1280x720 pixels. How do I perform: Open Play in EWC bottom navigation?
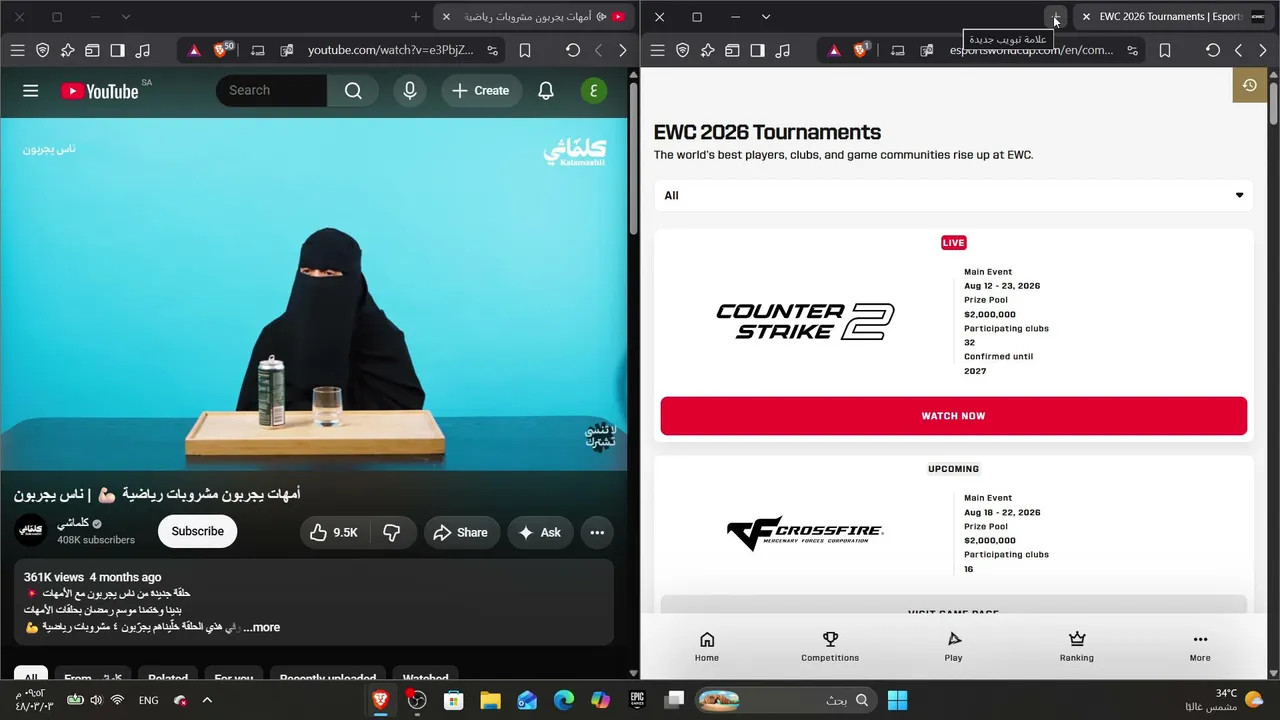click(x=953, y=646)
